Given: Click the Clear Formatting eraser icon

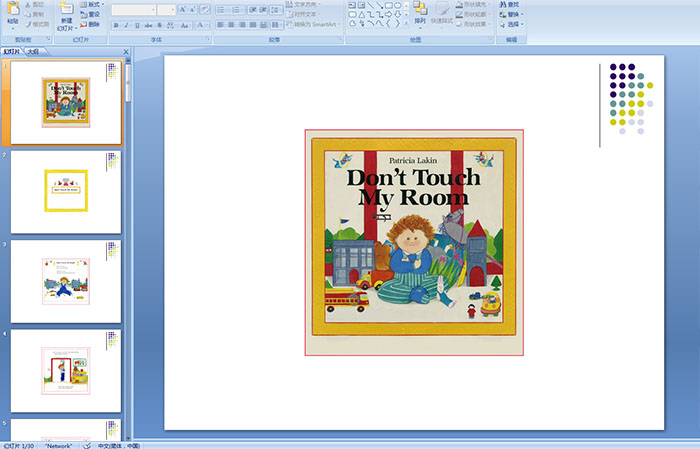Looking at the screenshot, I should tap(204, 9).
